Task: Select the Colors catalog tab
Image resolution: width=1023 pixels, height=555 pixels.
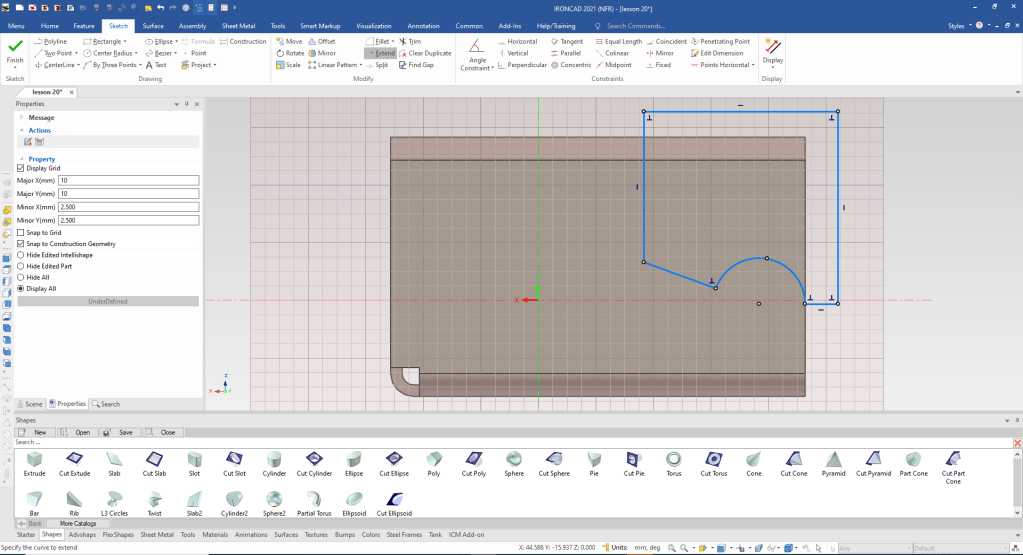Action: point(370,535)
